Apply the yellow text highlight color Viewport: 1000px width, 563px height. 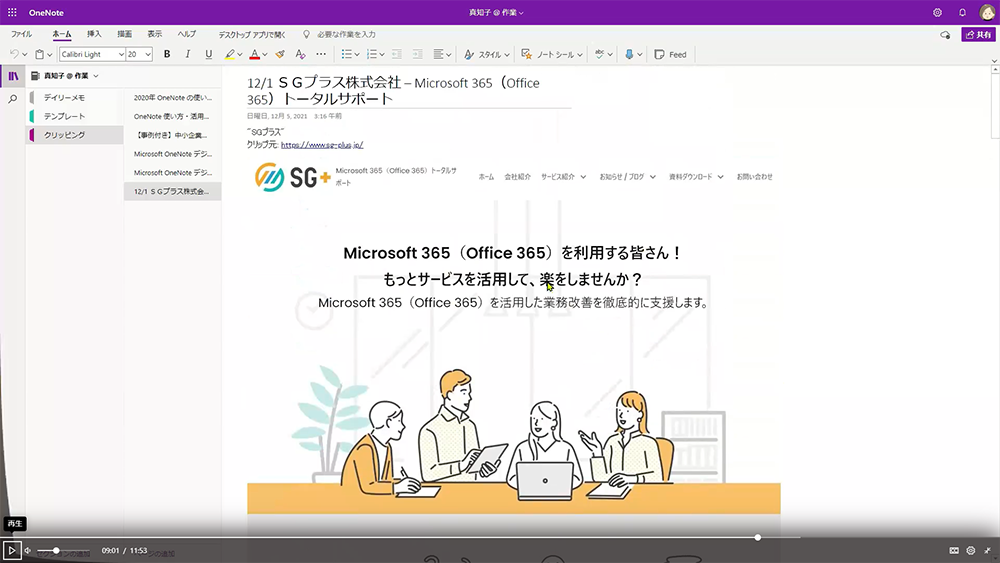coord(230,54)
